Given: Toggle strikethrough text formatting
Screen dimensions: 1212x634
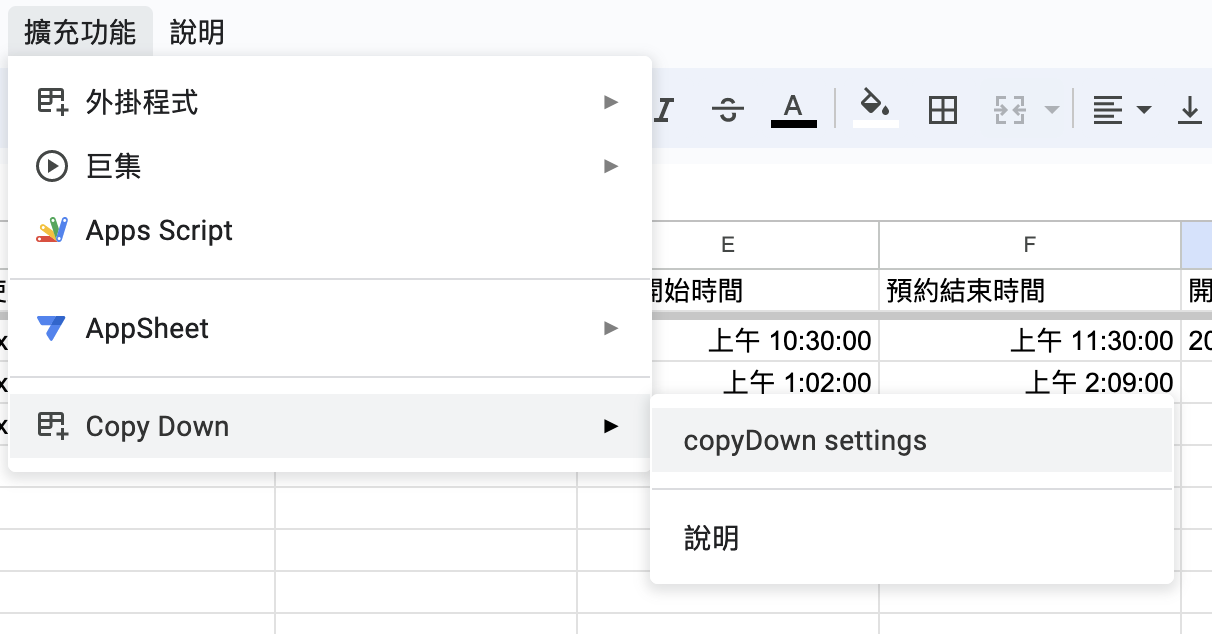Looking at the screenshot, I should coord(729,109).
